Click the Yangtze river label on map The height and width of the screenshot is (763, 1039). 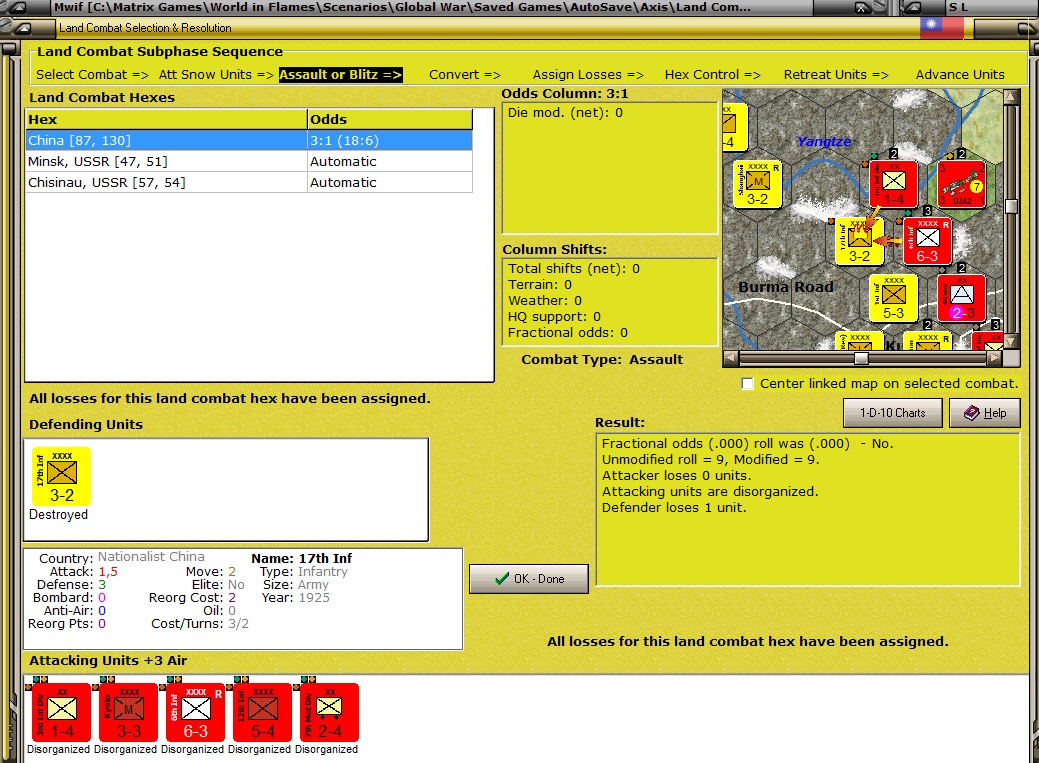coord(824,141)
